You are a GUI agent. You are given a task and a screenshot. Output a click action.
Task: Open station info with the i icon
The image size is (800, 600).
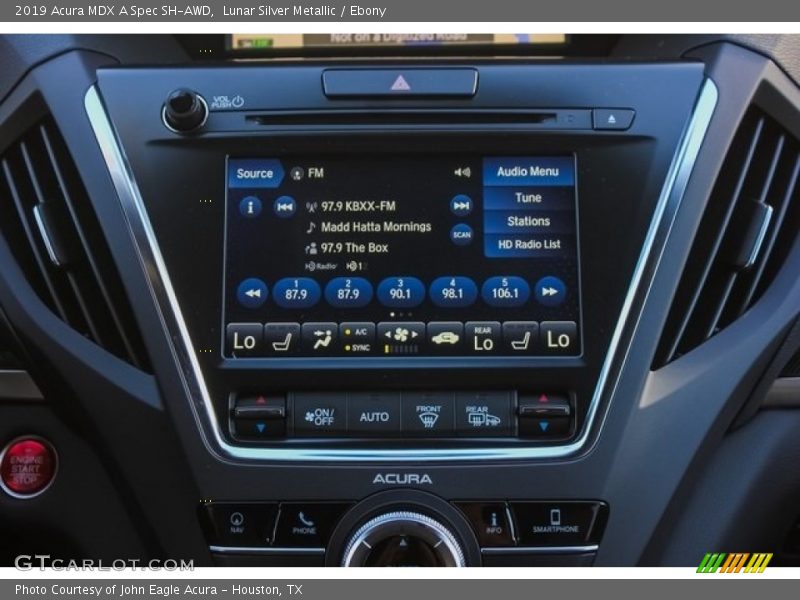pyautogui.click(x=250, y=207)
